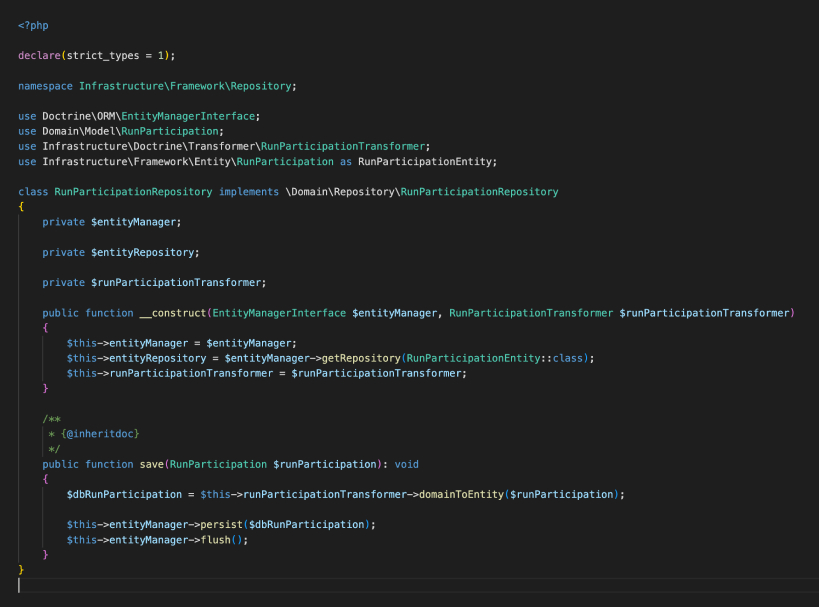Select the private $runParticipationTransformer property declaration
The image size is (819, 607).
pos(154,282)
